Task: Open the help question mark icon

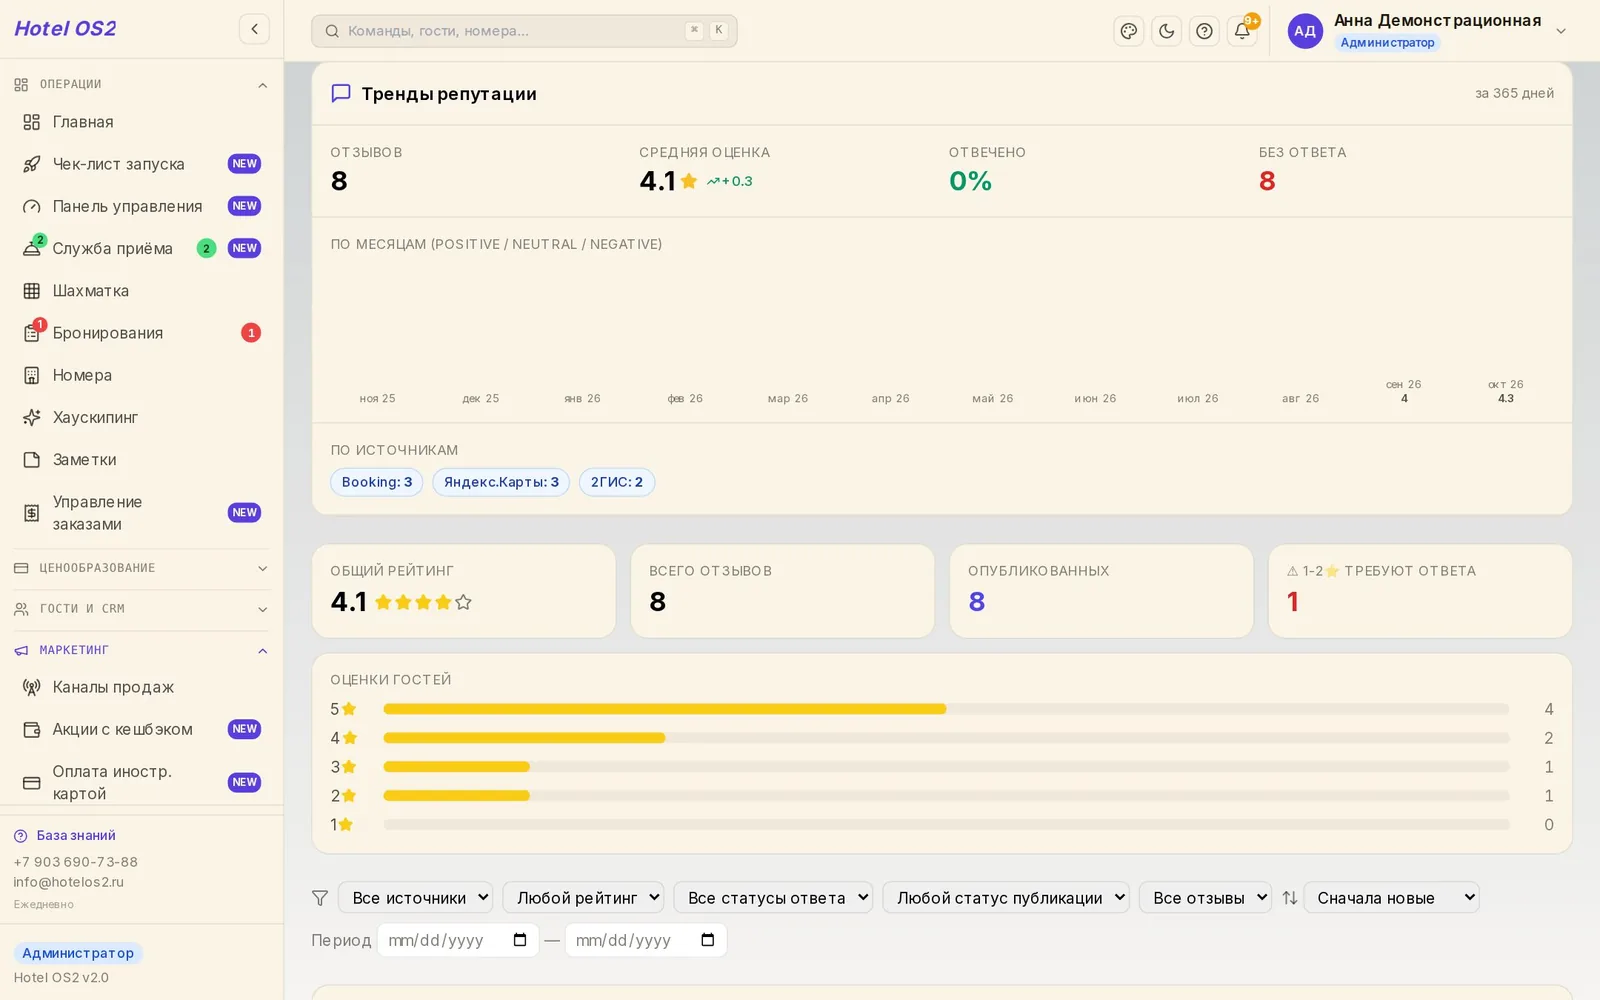Action: (1205, 31)
